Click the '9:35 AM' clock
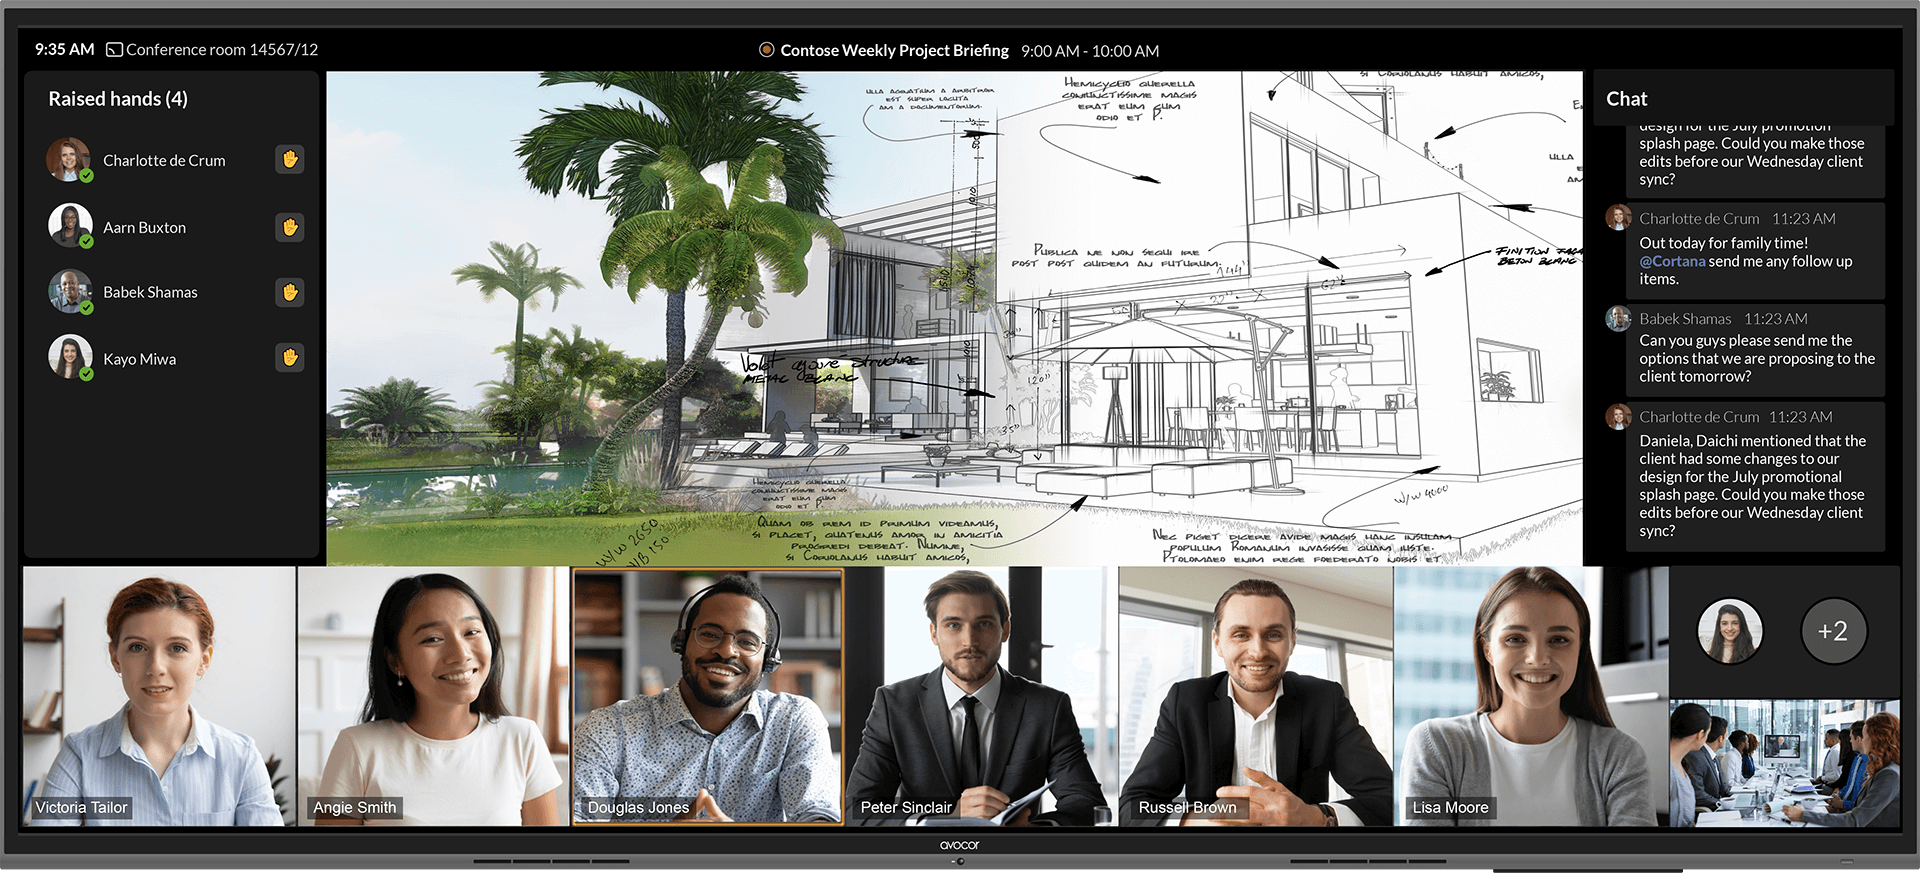The height and width of the screenshot is (873, 1920). [64, 49]
